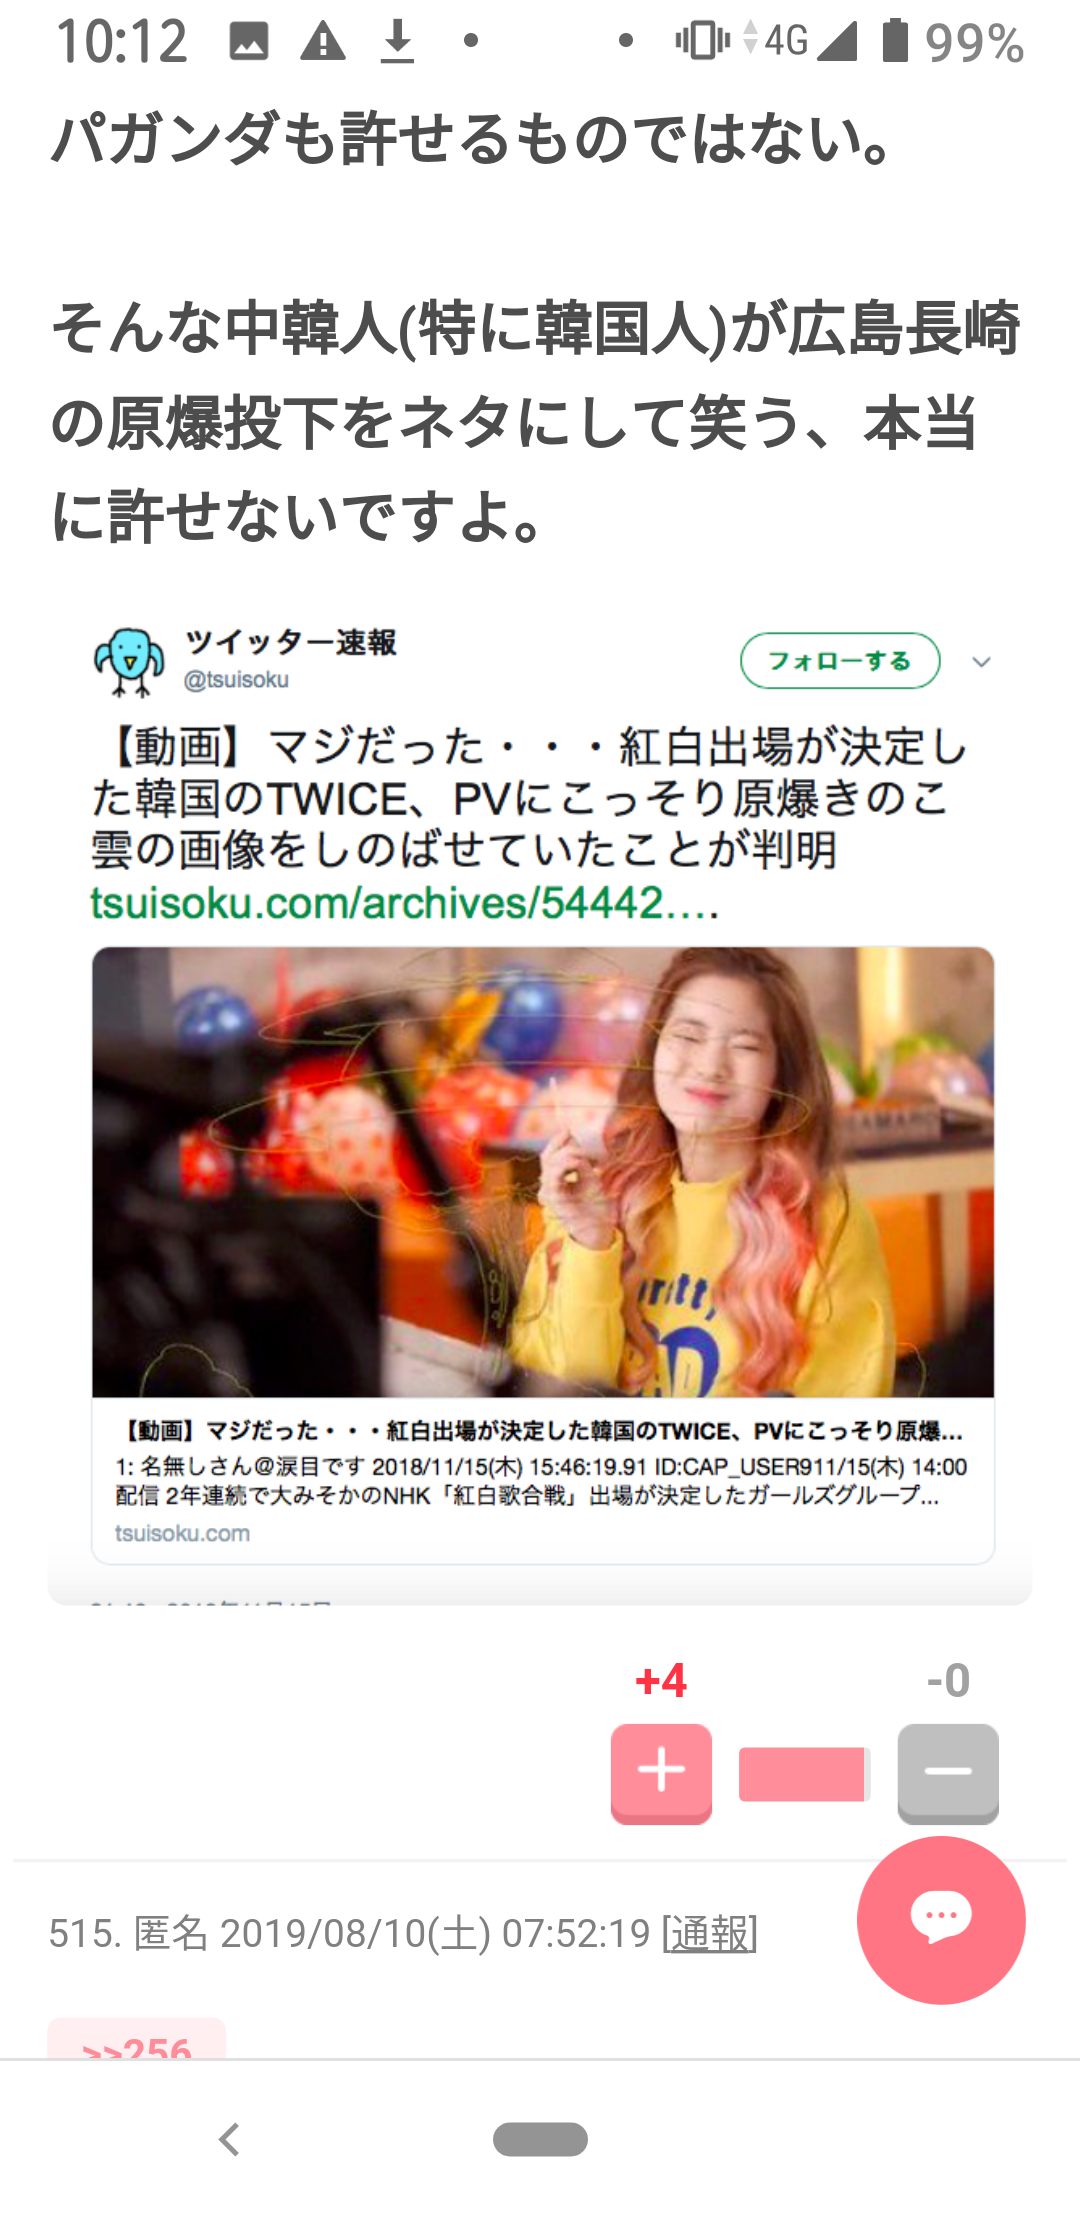Open the floating pink comment bubble button

pyautogui.click(x=941, y=1919)
